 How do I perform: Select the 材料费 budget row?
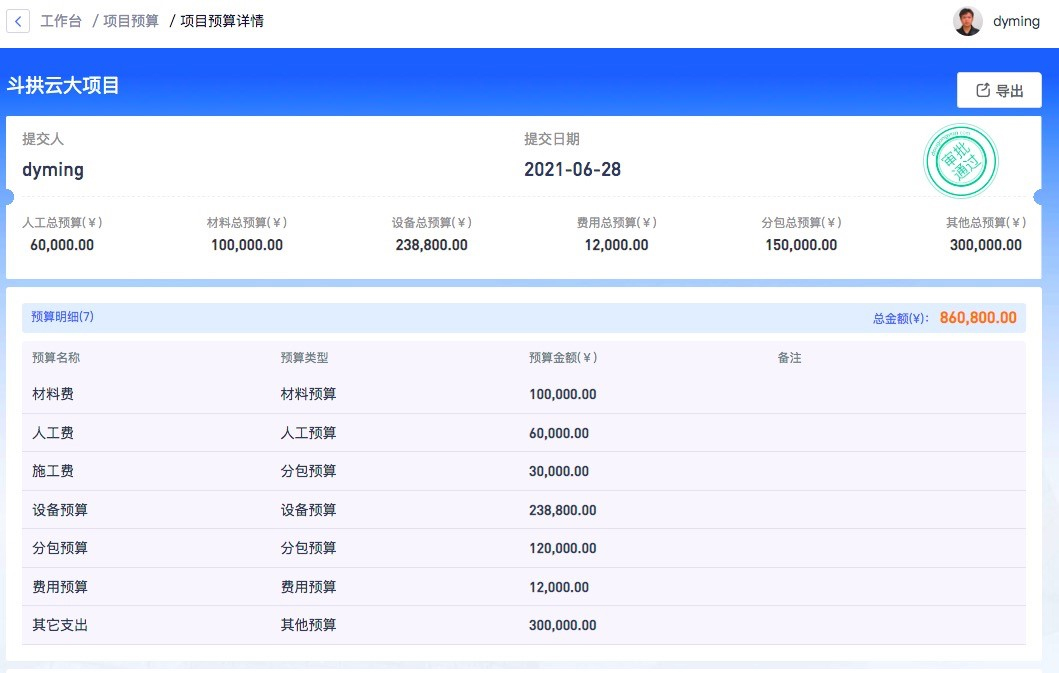coord(53,394)
